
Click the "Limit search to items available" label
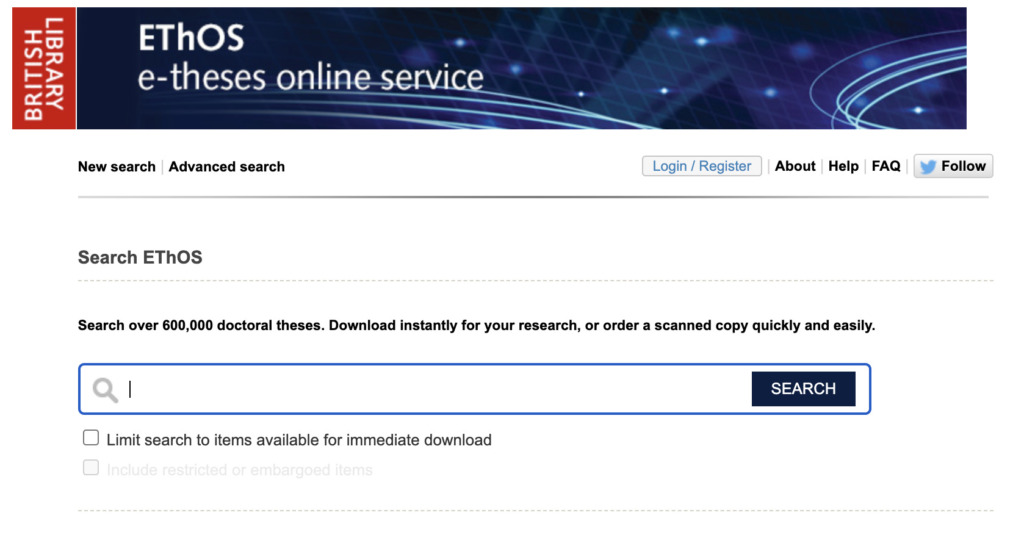point(299,440)
